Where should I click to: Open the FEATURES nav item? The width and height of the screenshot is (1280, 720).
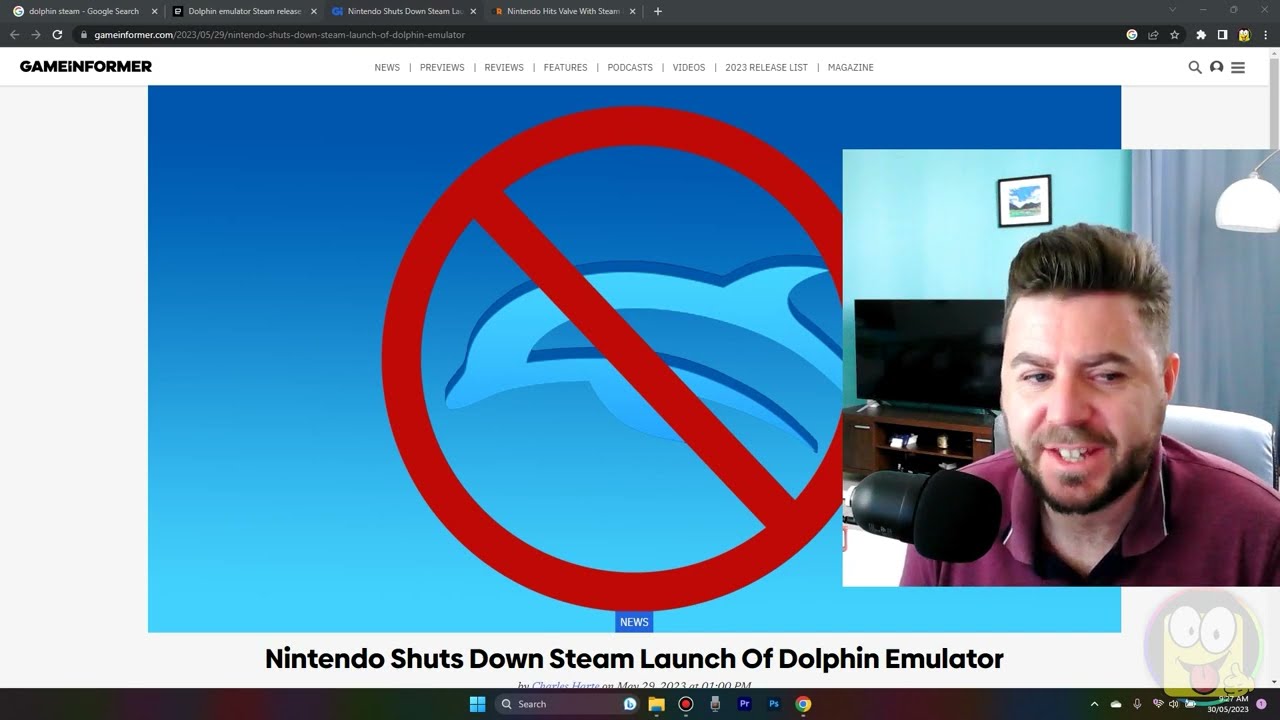click(565, 67)
